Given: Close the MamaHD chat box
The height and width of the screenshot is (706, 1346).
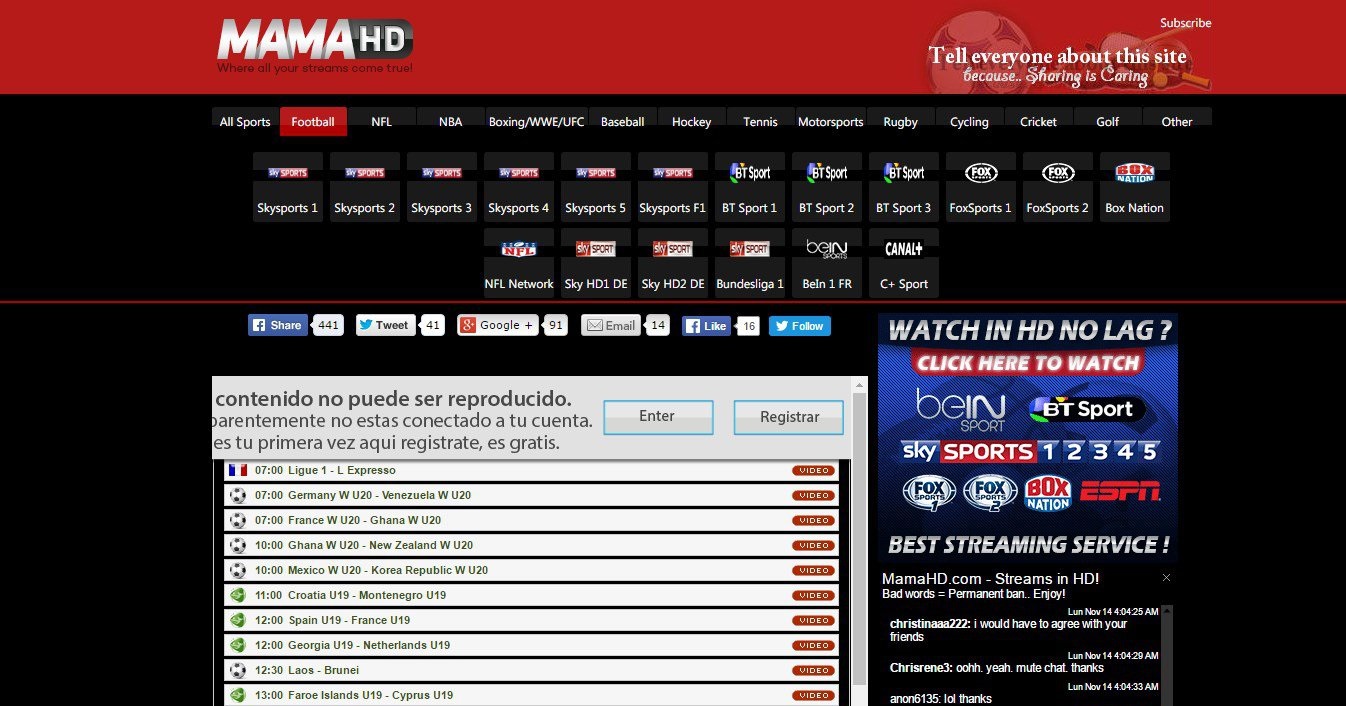Looking at the screenshot, I should point(1166,578).
